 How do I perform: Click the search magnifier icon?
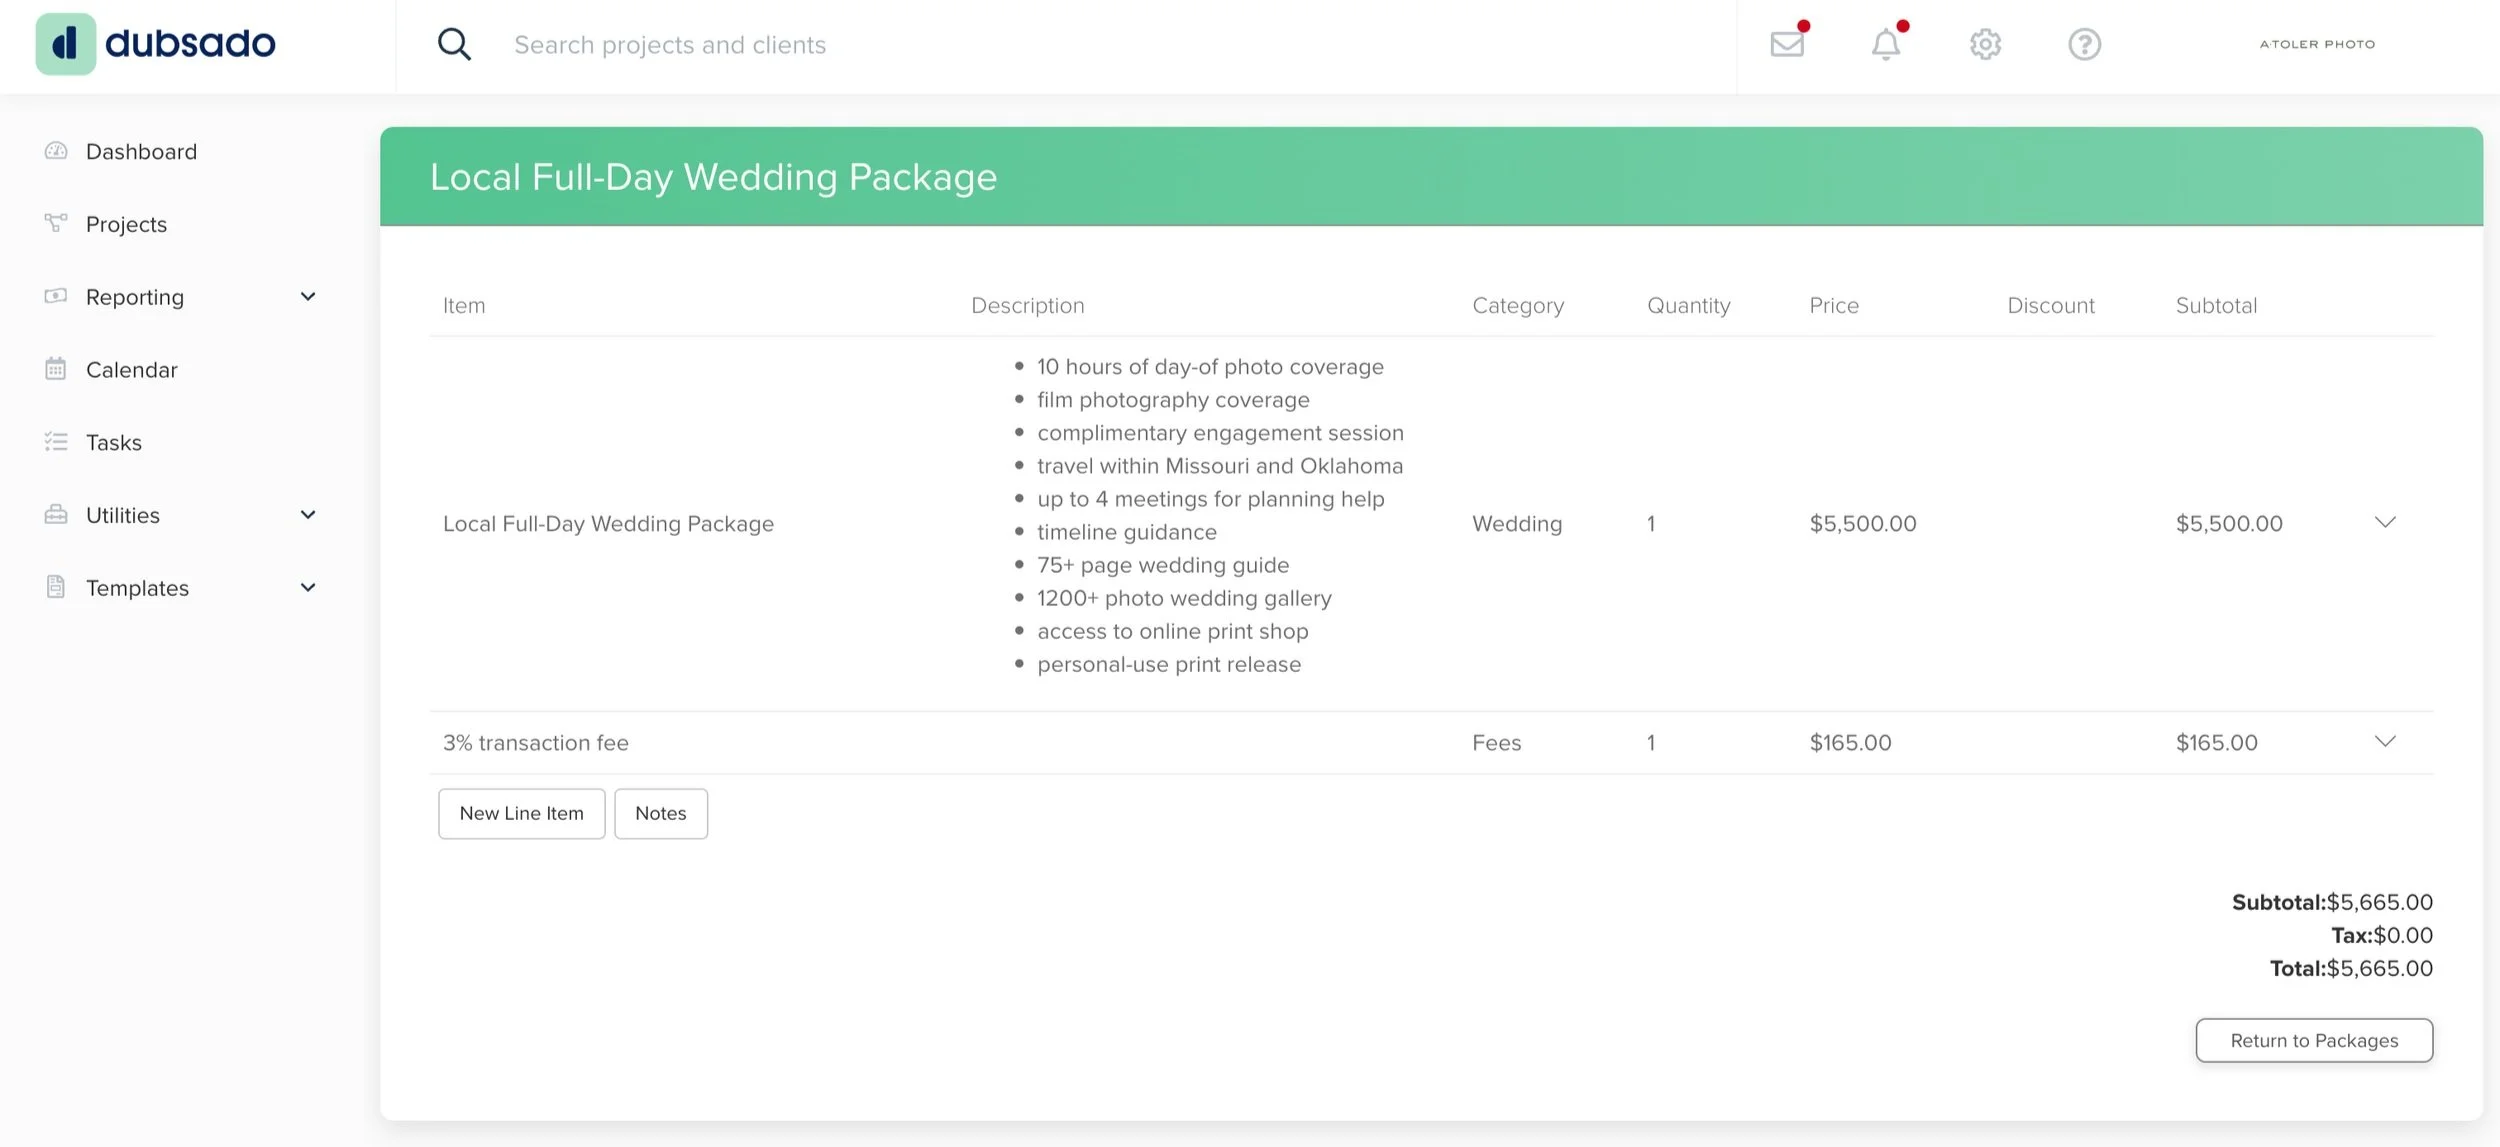click(x=454, y=44)
